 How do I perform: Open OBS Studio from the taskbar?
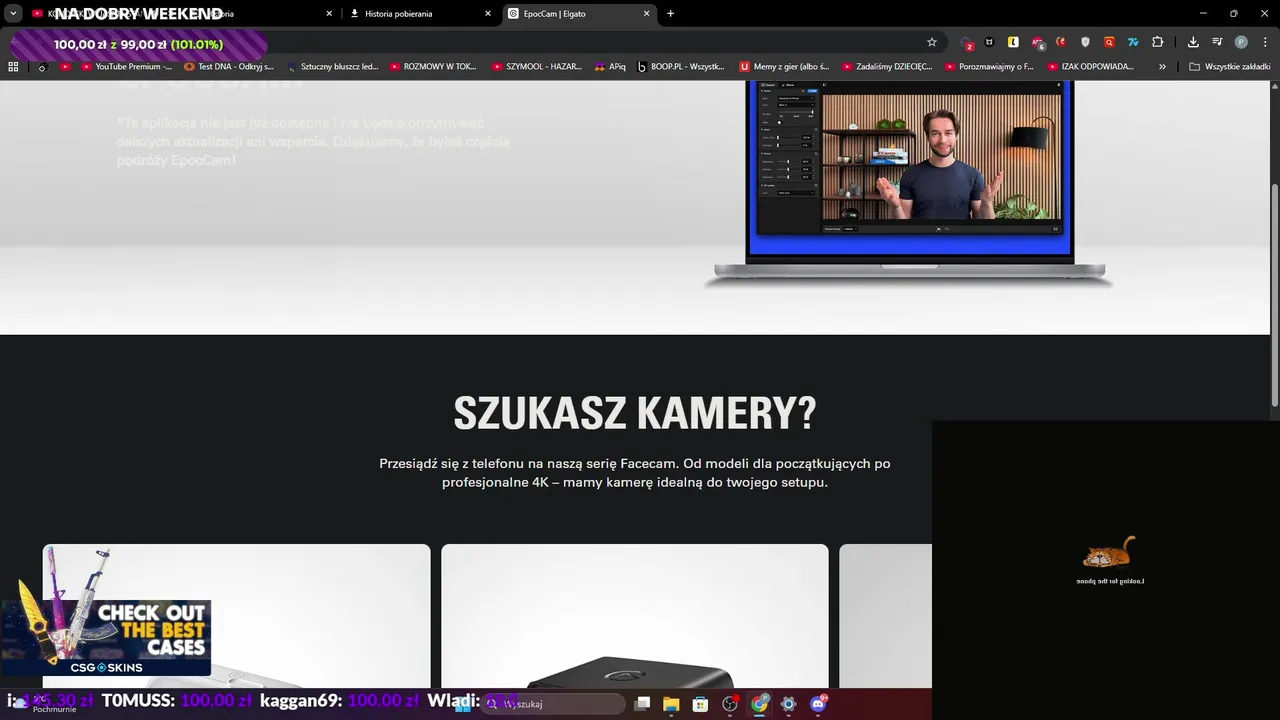pos(730,704)
